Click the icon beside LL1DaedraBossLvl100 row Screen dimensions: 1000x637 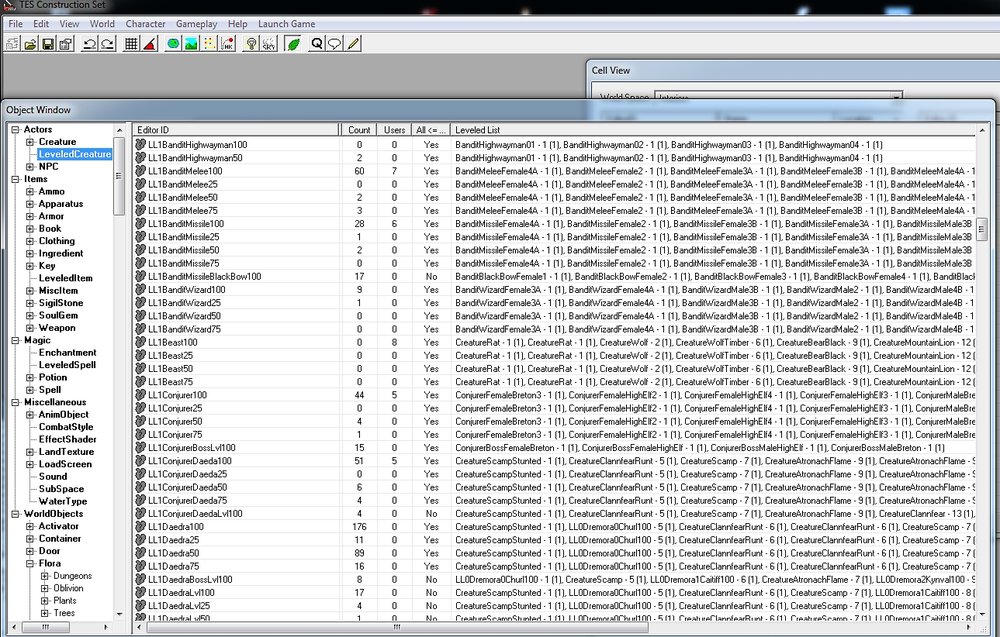pyautogui.click(x=141, y=580)
